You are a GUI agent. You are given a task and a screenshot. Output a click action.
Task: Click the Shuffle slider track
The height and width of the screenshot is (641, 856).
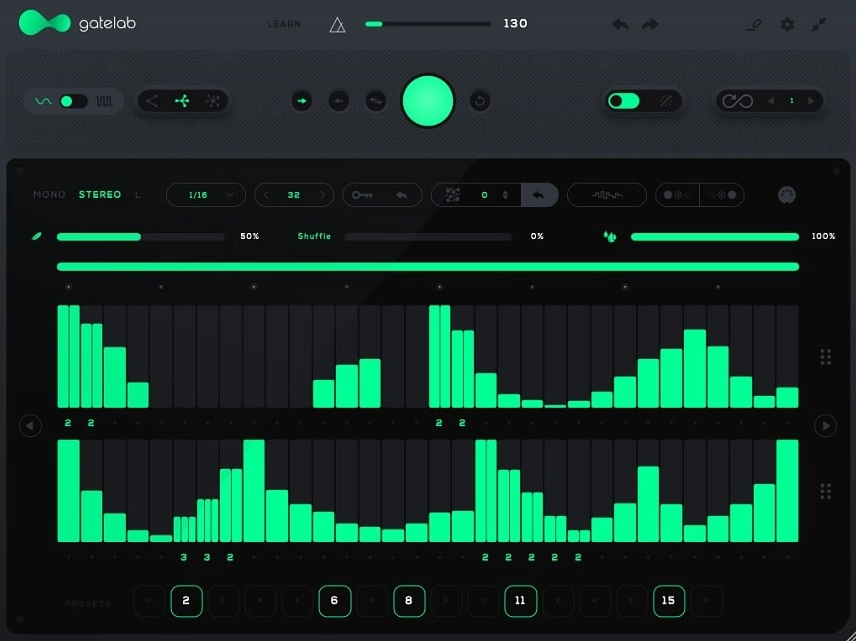coord(428,237)
